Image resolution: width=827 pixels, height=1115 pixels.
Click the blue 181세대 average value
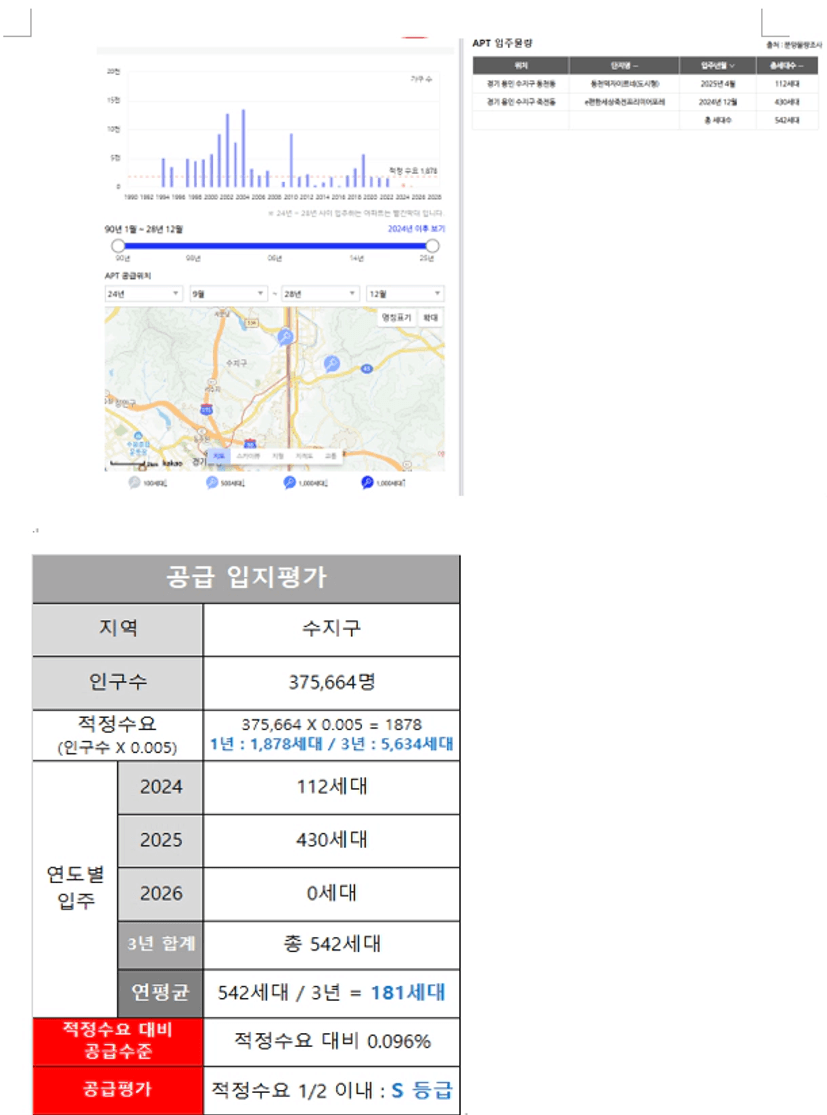(x=407, y=993)
